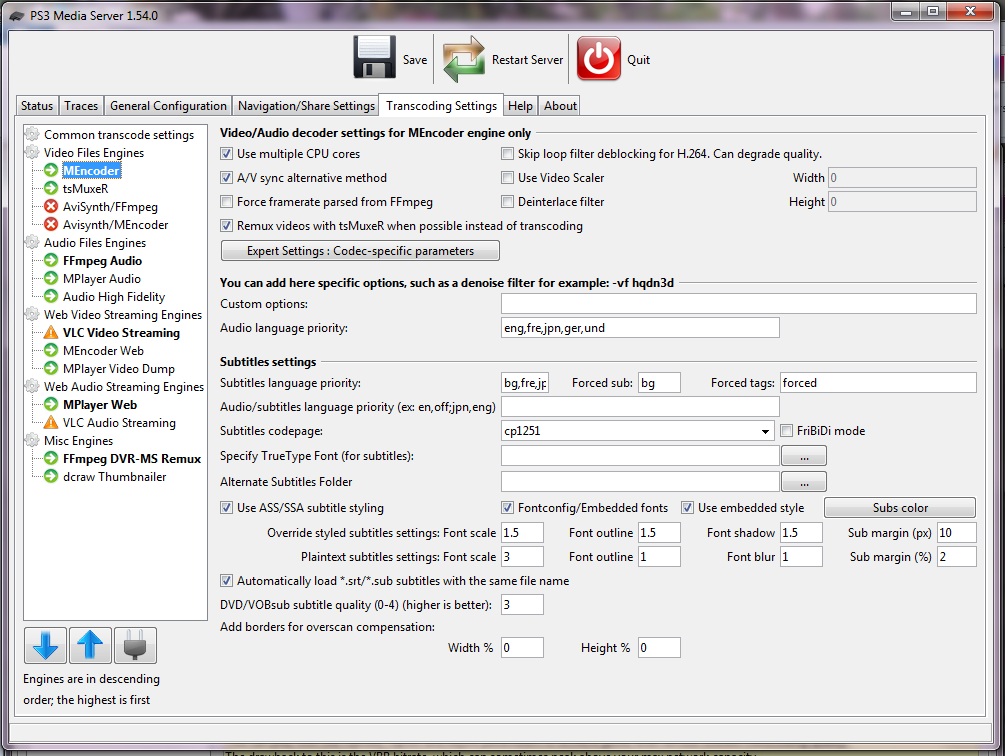The image size is (1008, 756).
Task: Click green icon beside MPlayer Web
Action: click(x=51, y=404)
